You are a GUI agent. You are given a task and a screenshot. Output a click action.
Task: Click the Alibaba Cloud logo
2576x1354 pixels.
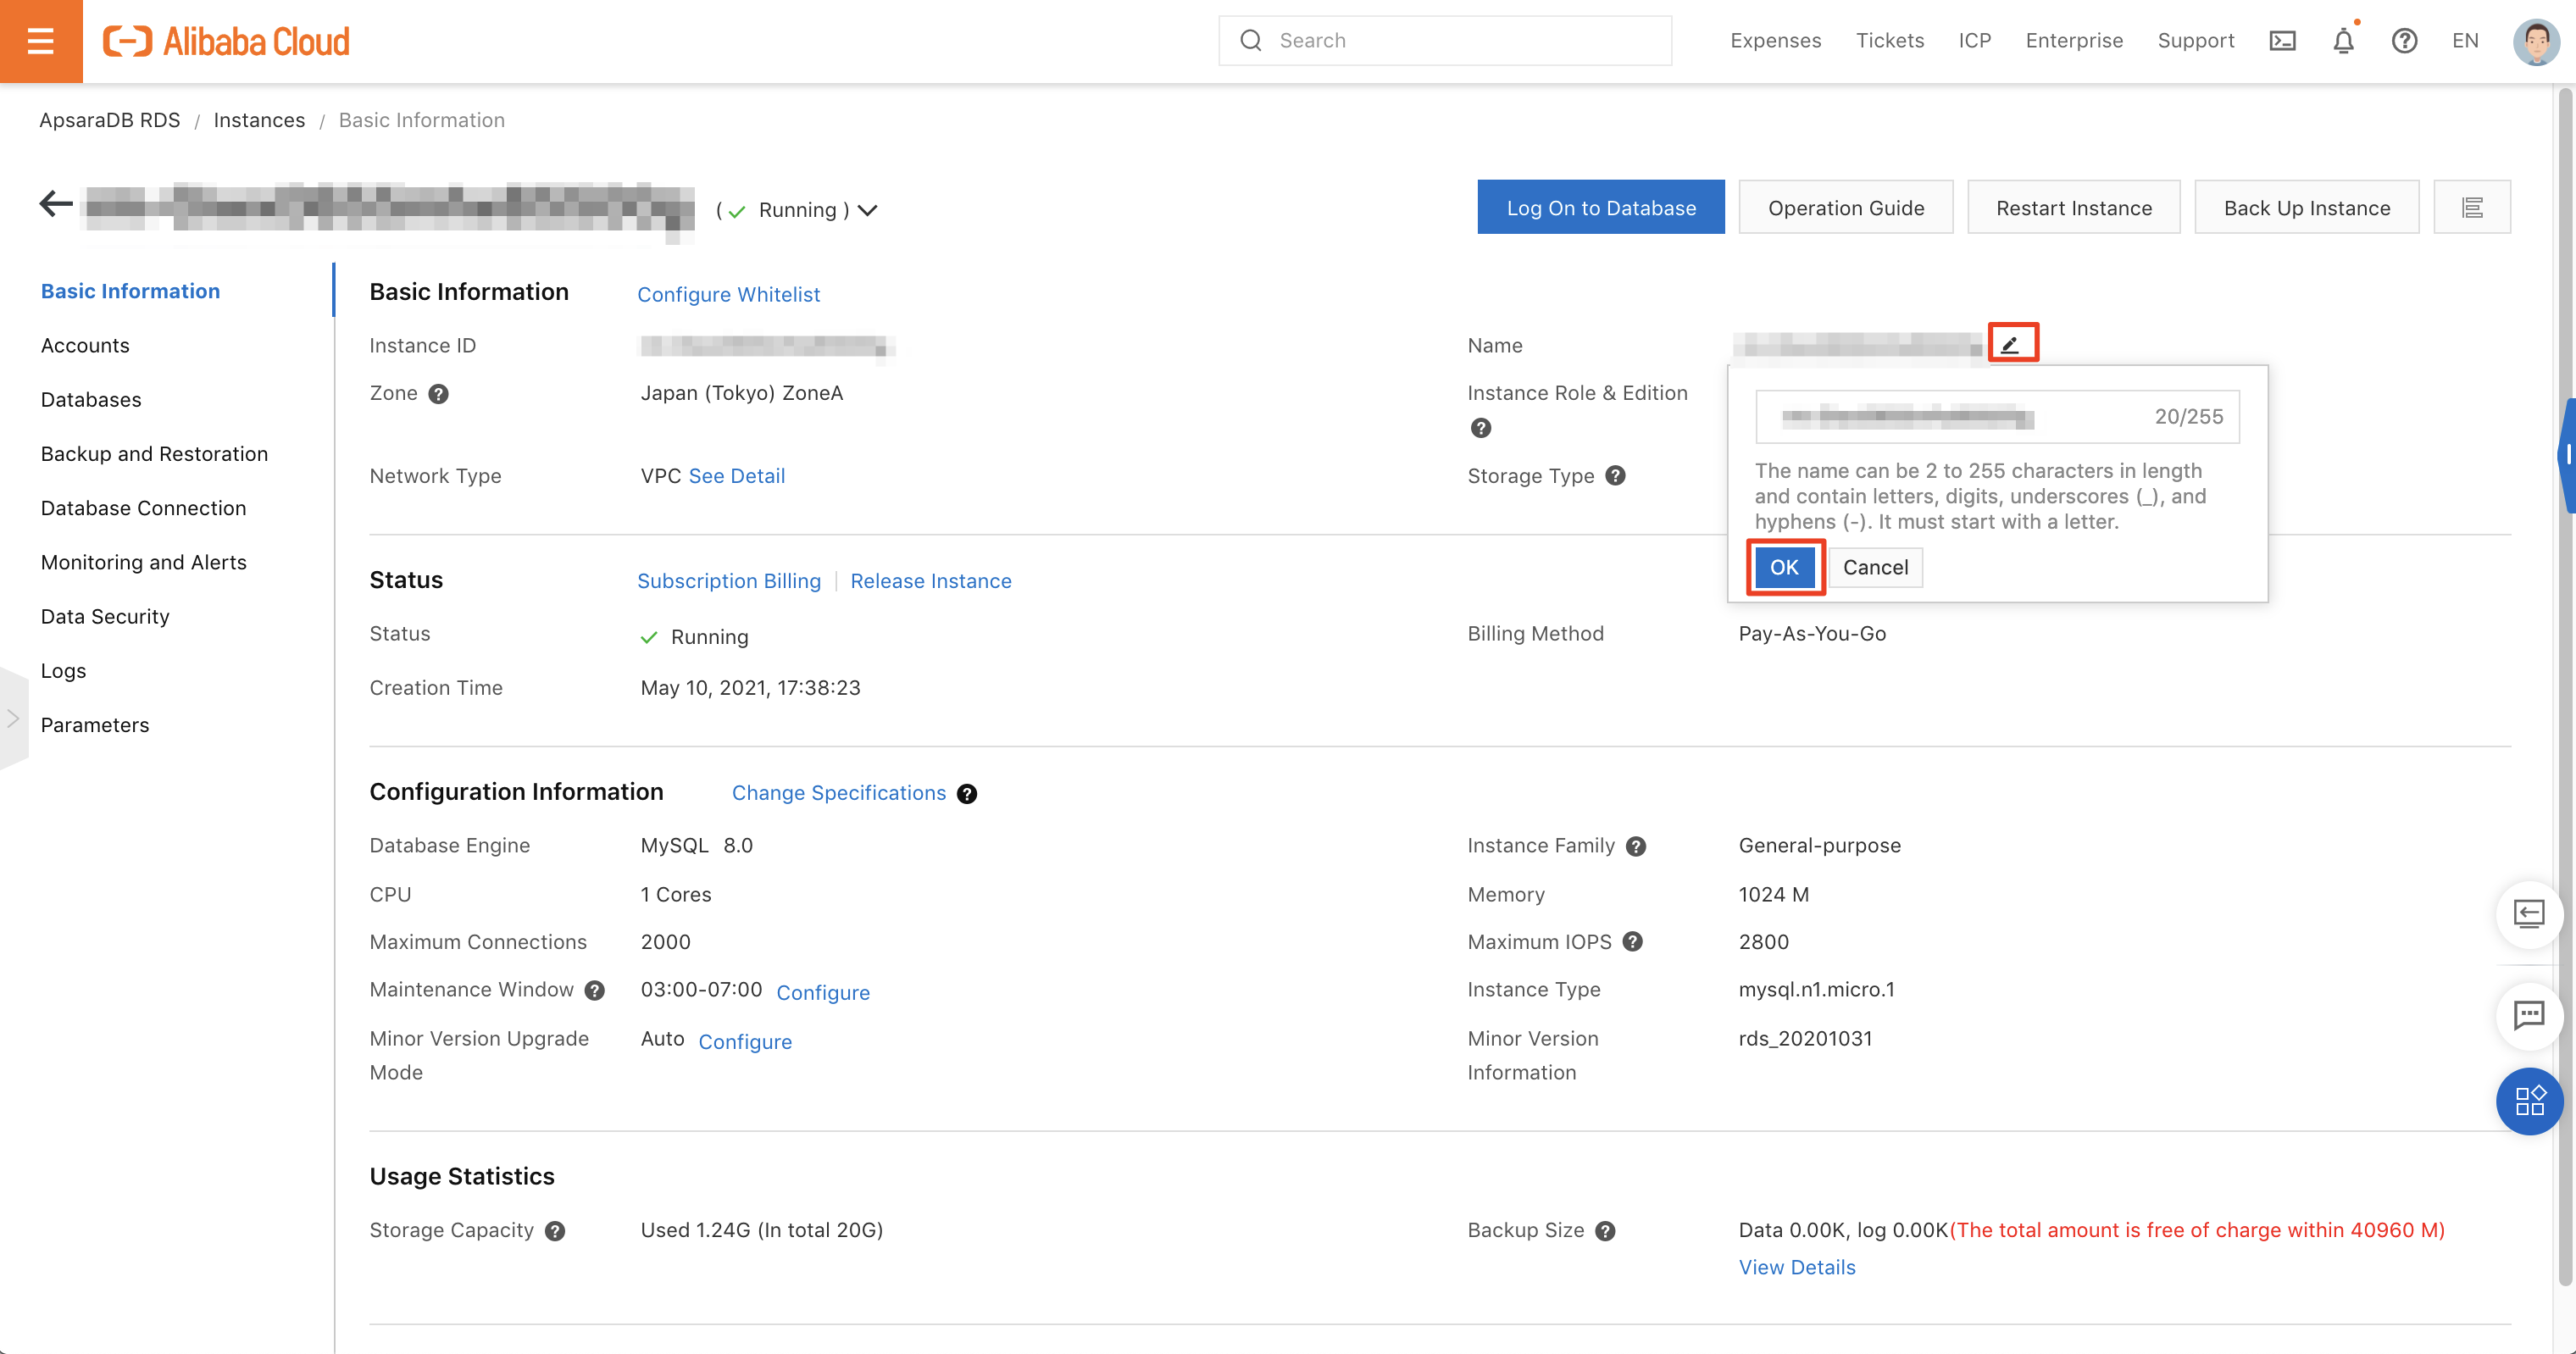tap(226, 41)
